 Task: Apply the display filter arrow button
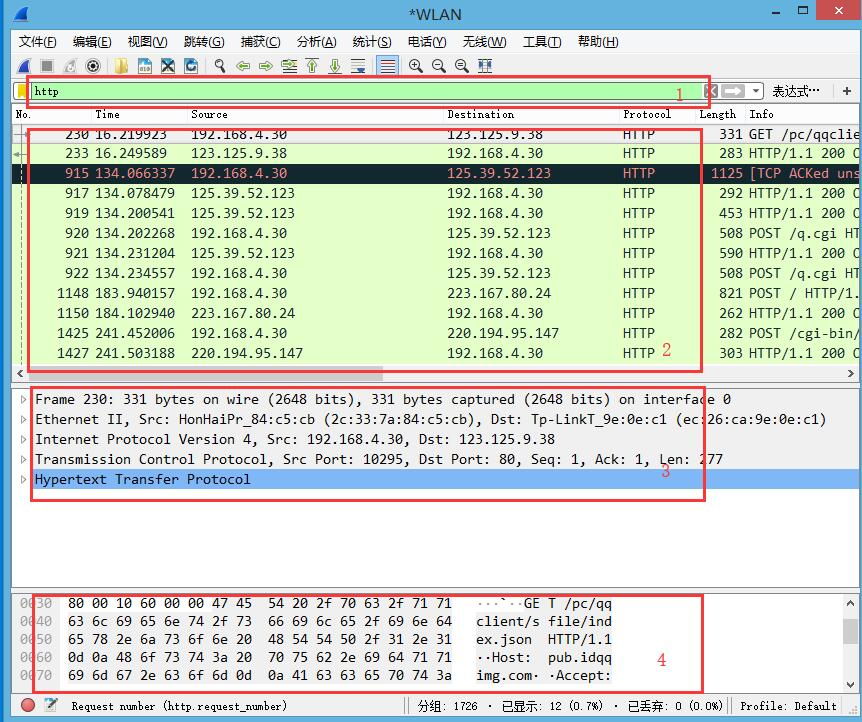733,91
